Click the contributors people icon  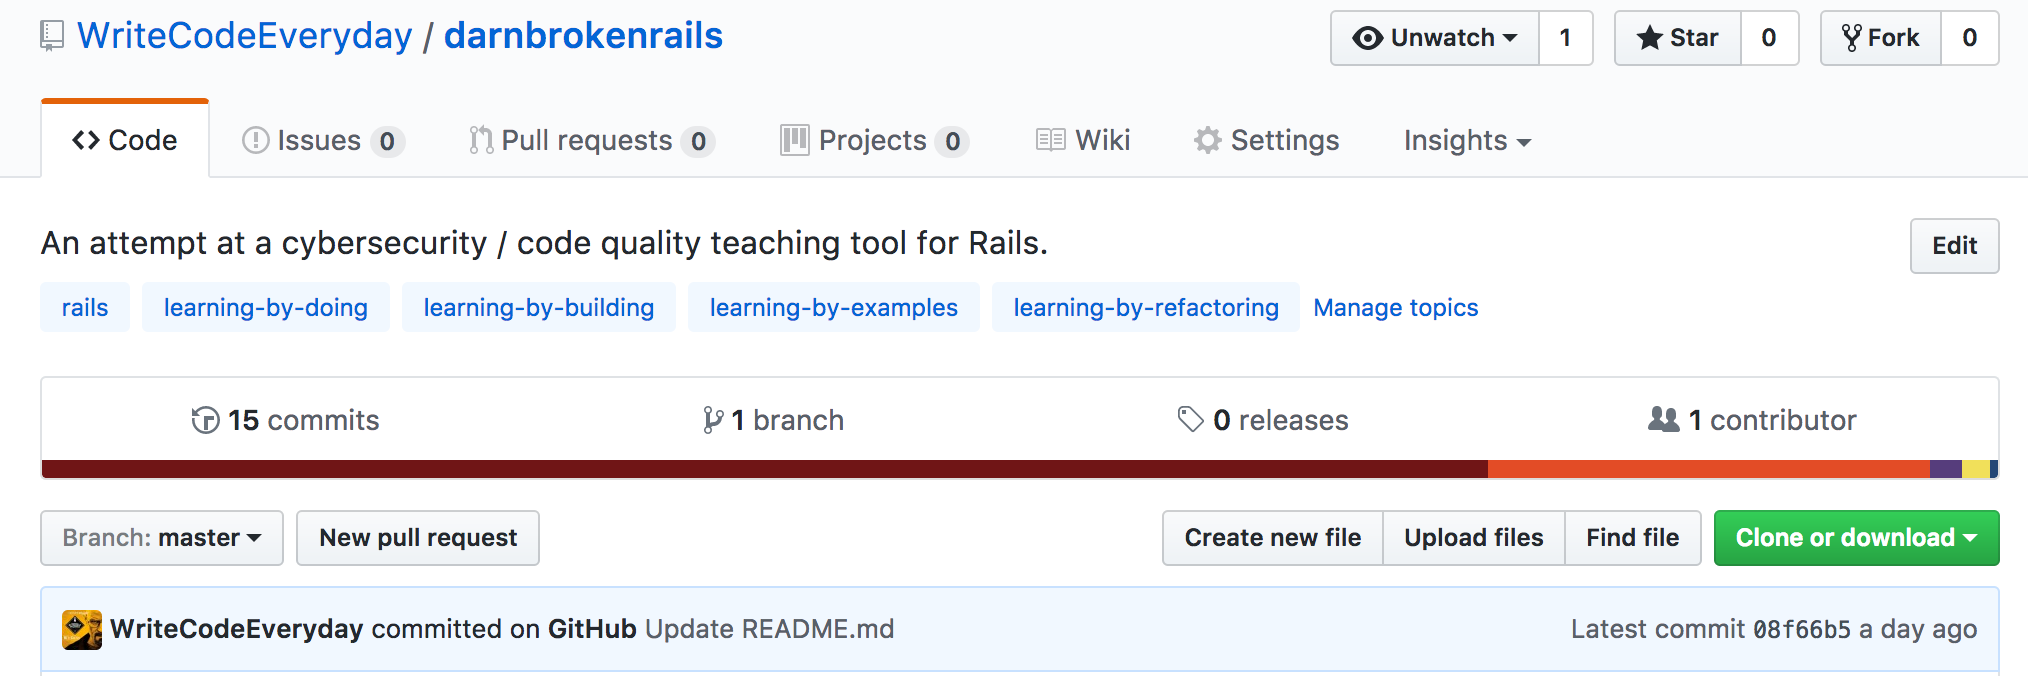[x=1664, y=419]
